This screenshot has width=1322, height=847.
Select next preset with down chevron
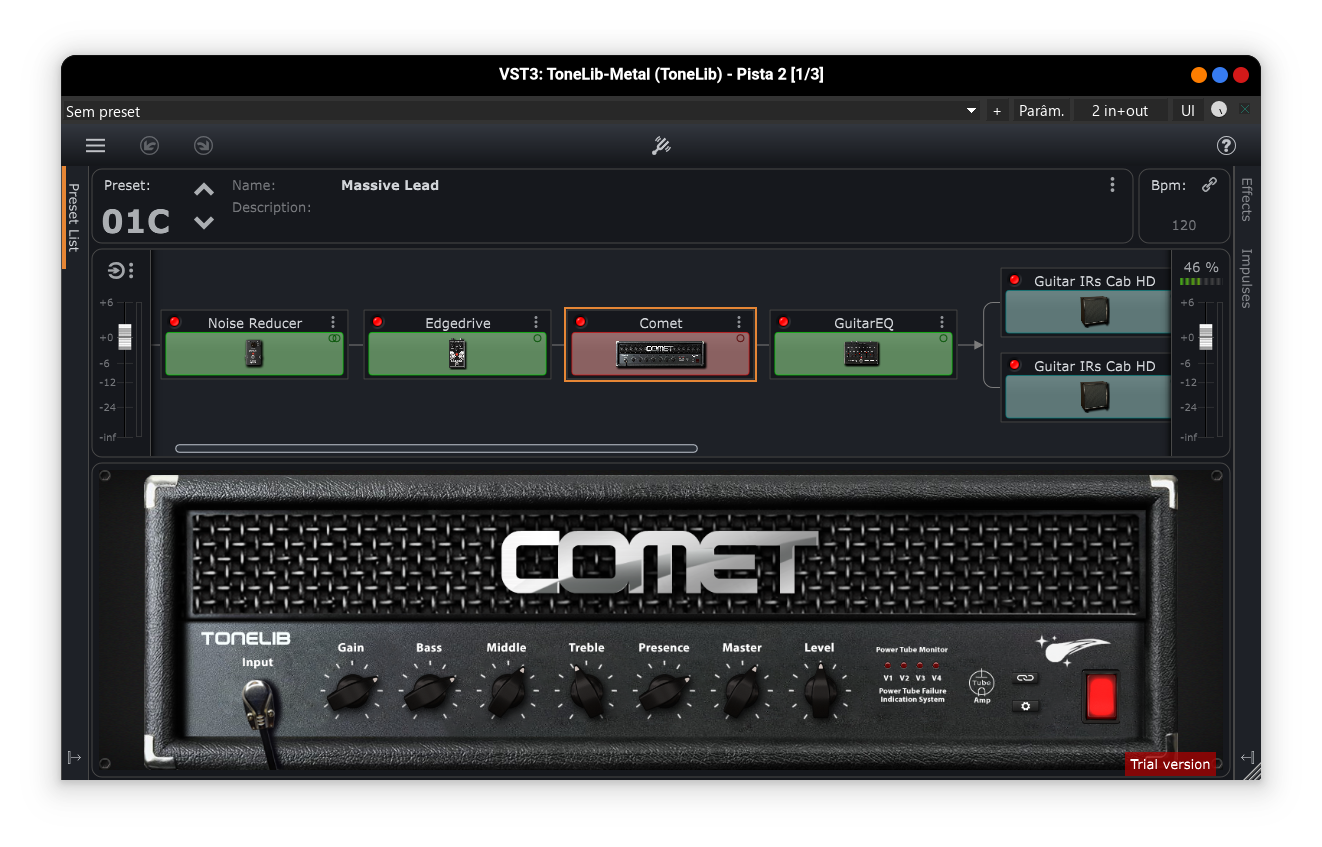tap(204, 223)
